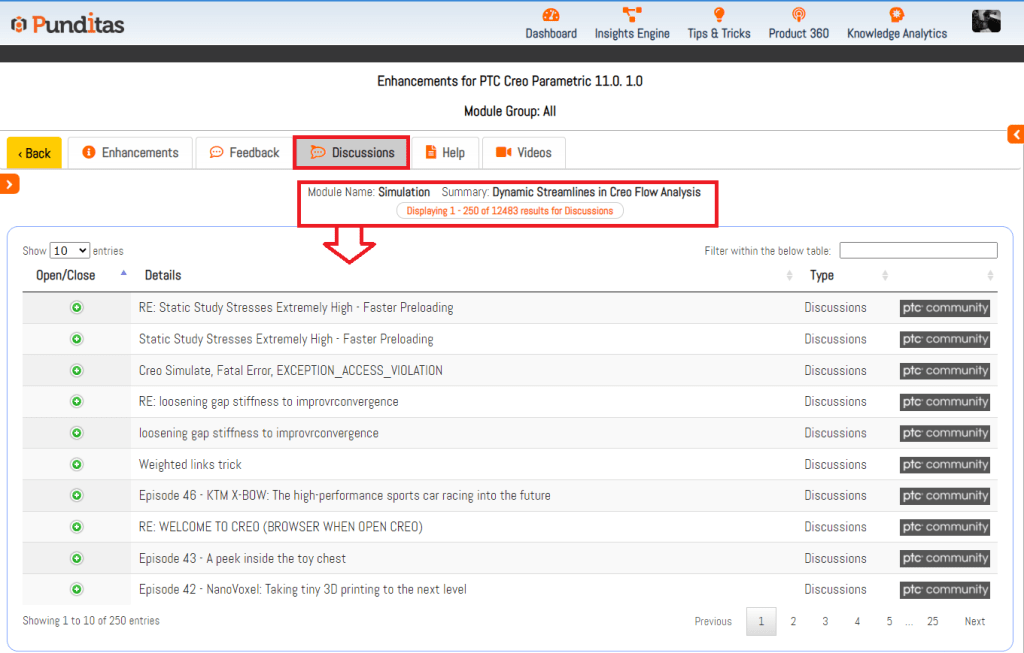This screenshot has height=653, width=1024.
Task: Expand the 'Creo Simulate, Fatal Error' row
Action: coord(77,371)
